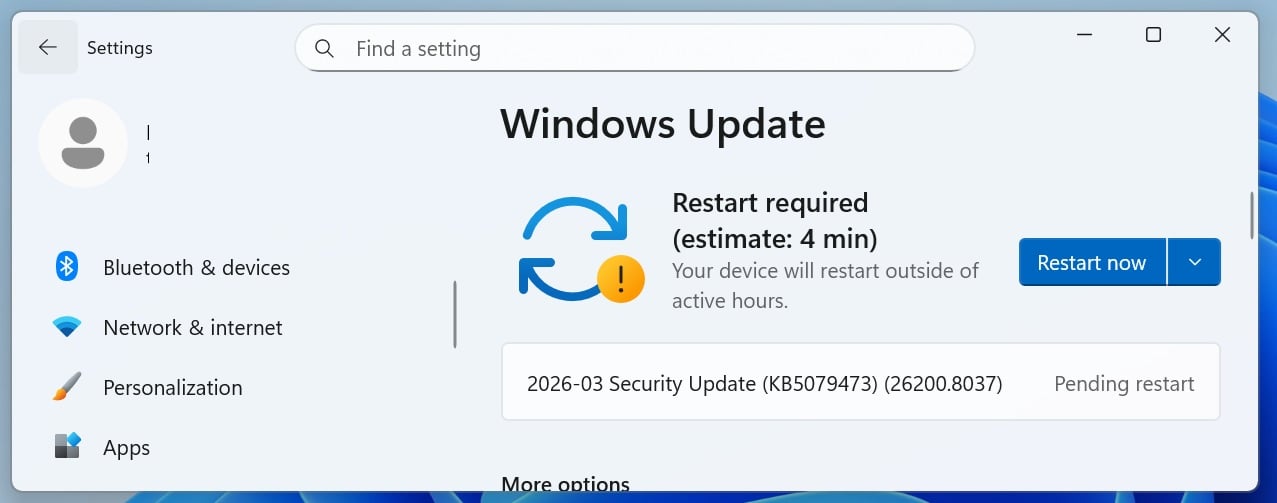Expand the dropdown arrow beside Restart now

pos(1194,262)
